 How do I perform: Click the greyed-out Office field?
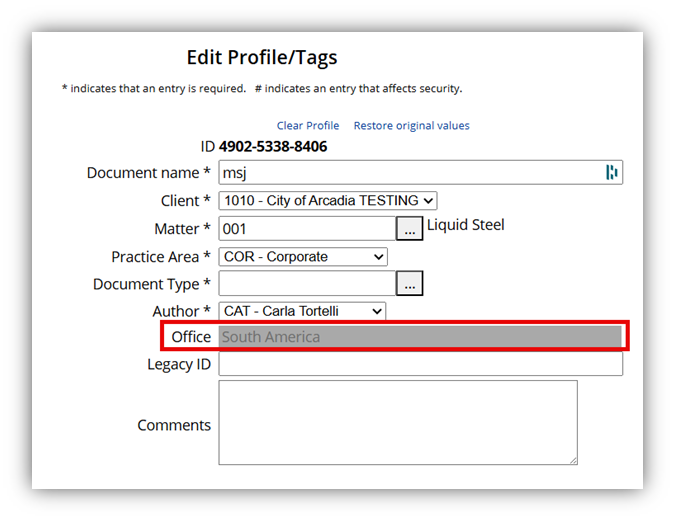pyautogui.click(x=420, y=337)
